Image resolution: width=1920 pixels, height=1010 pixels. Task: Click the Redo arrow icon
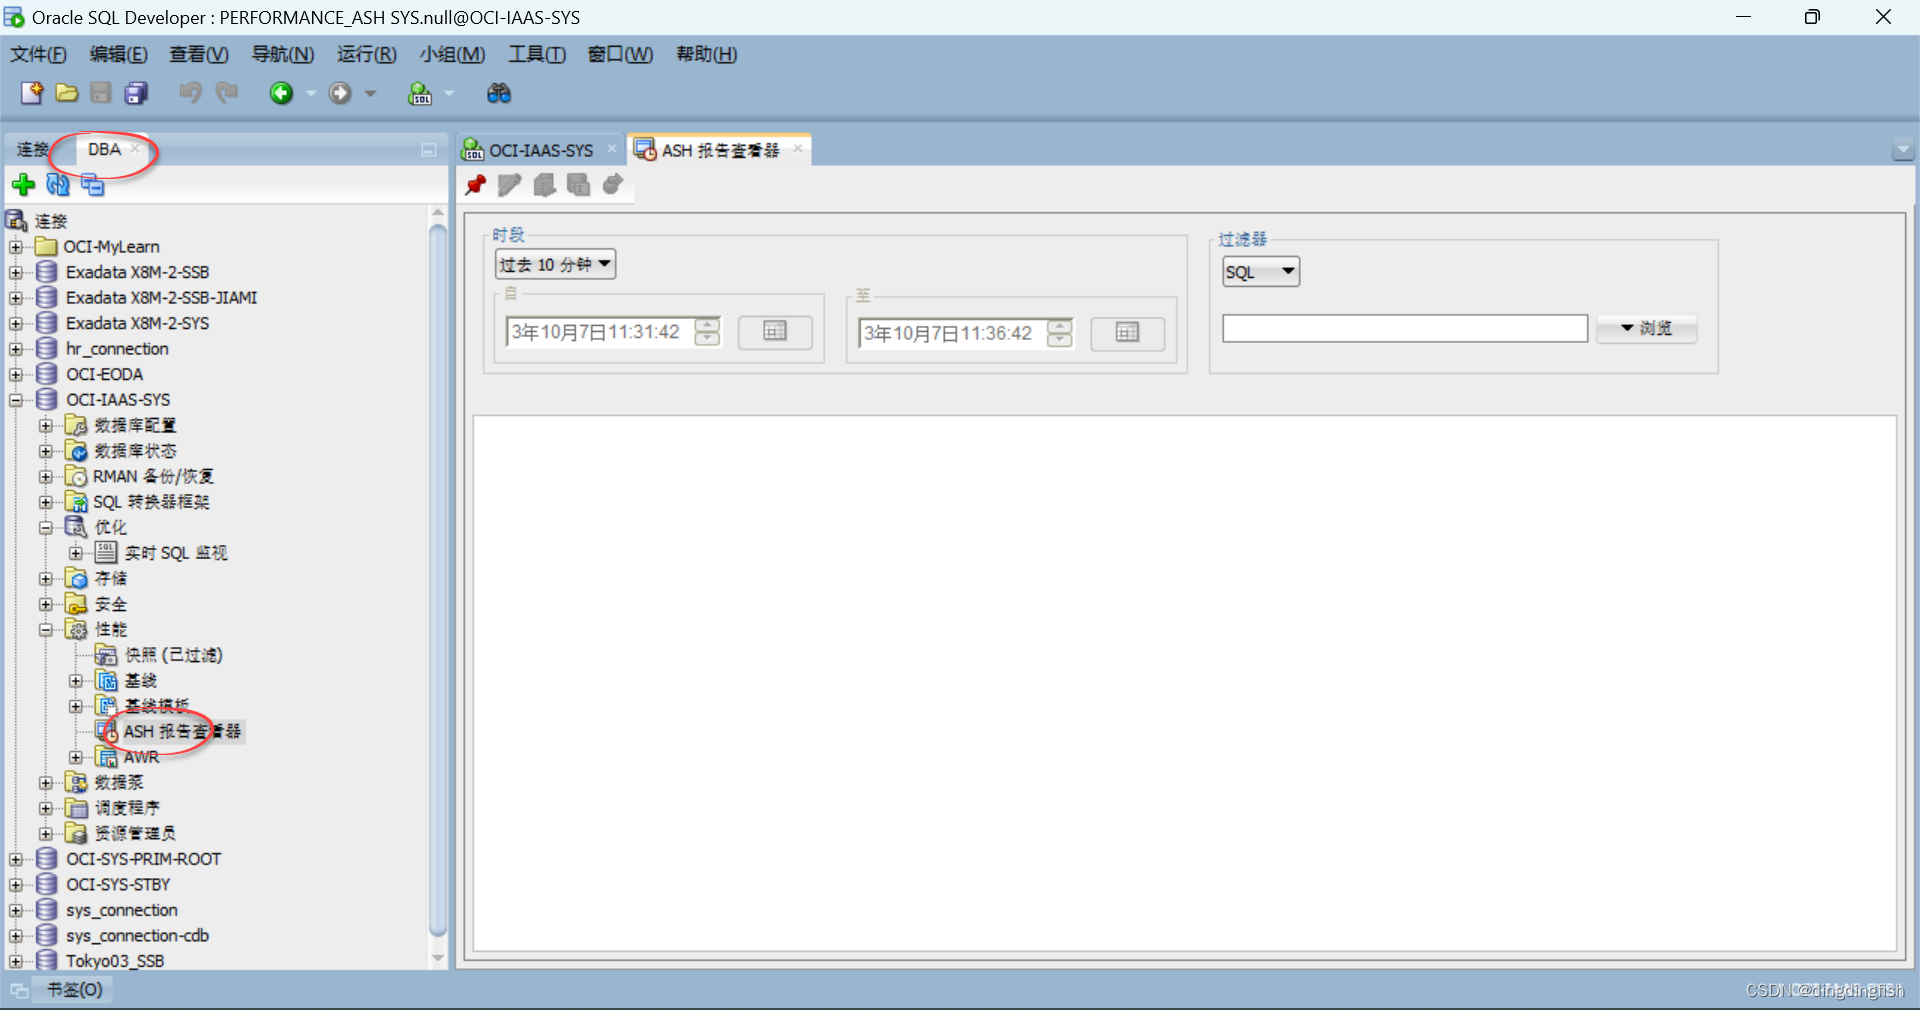click(x=227, y=93)
